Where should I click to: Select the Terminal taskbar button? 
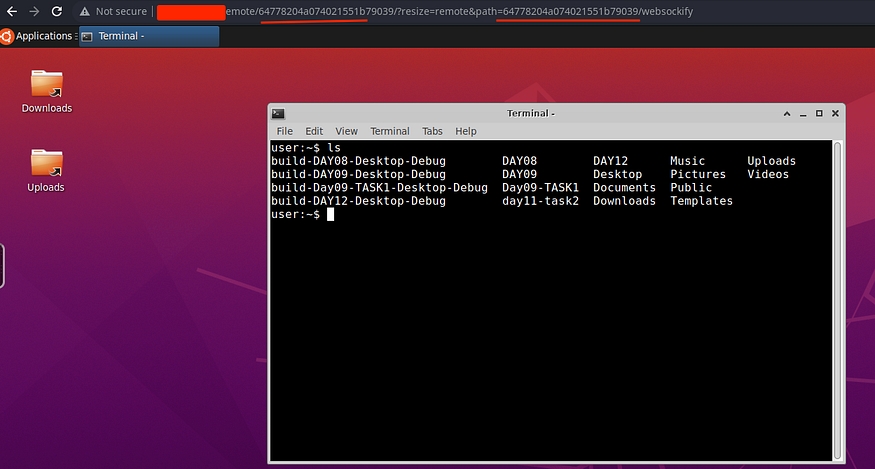click(148, 36)
